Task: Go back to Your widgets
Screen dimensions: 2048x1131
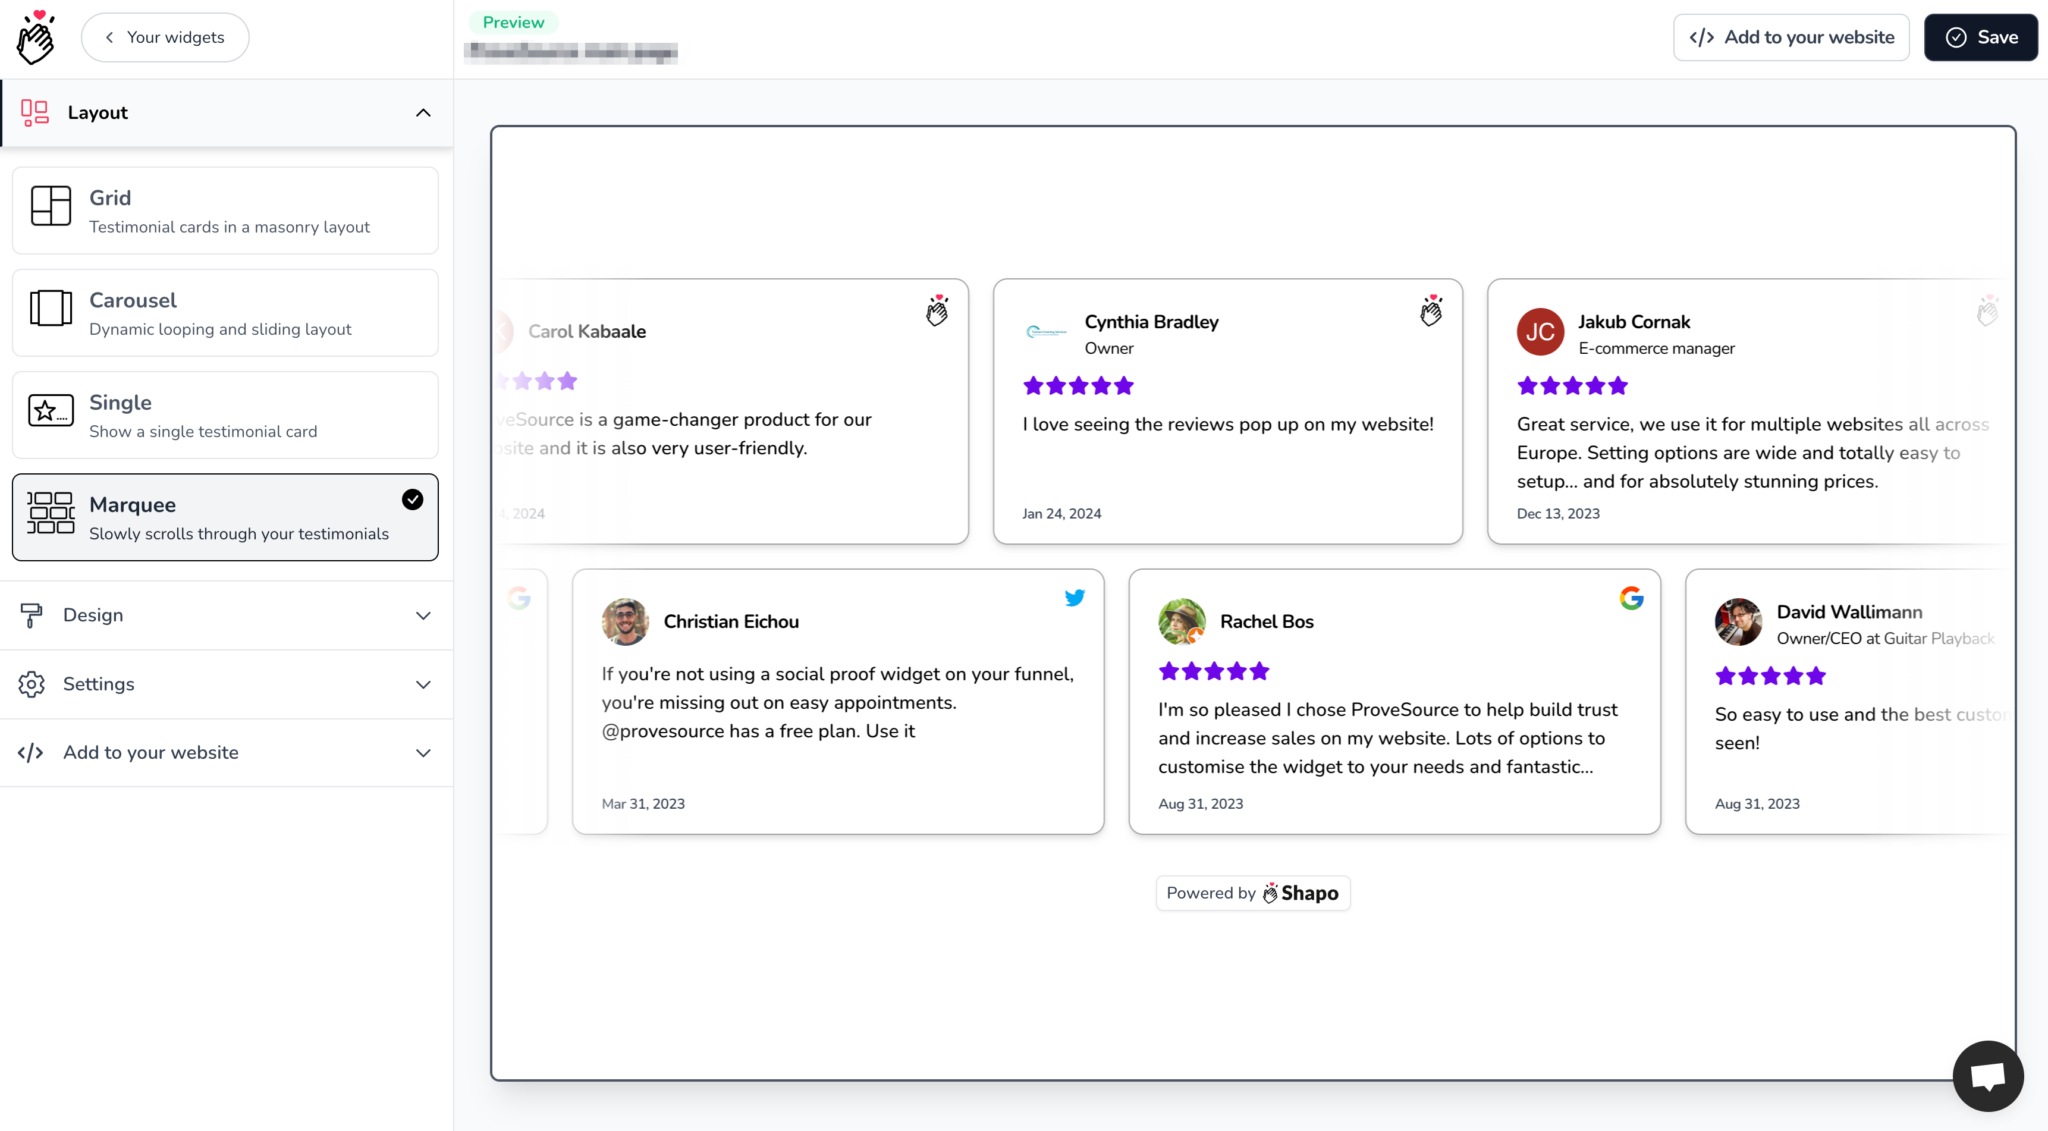Action: click(x=164, y=37)
